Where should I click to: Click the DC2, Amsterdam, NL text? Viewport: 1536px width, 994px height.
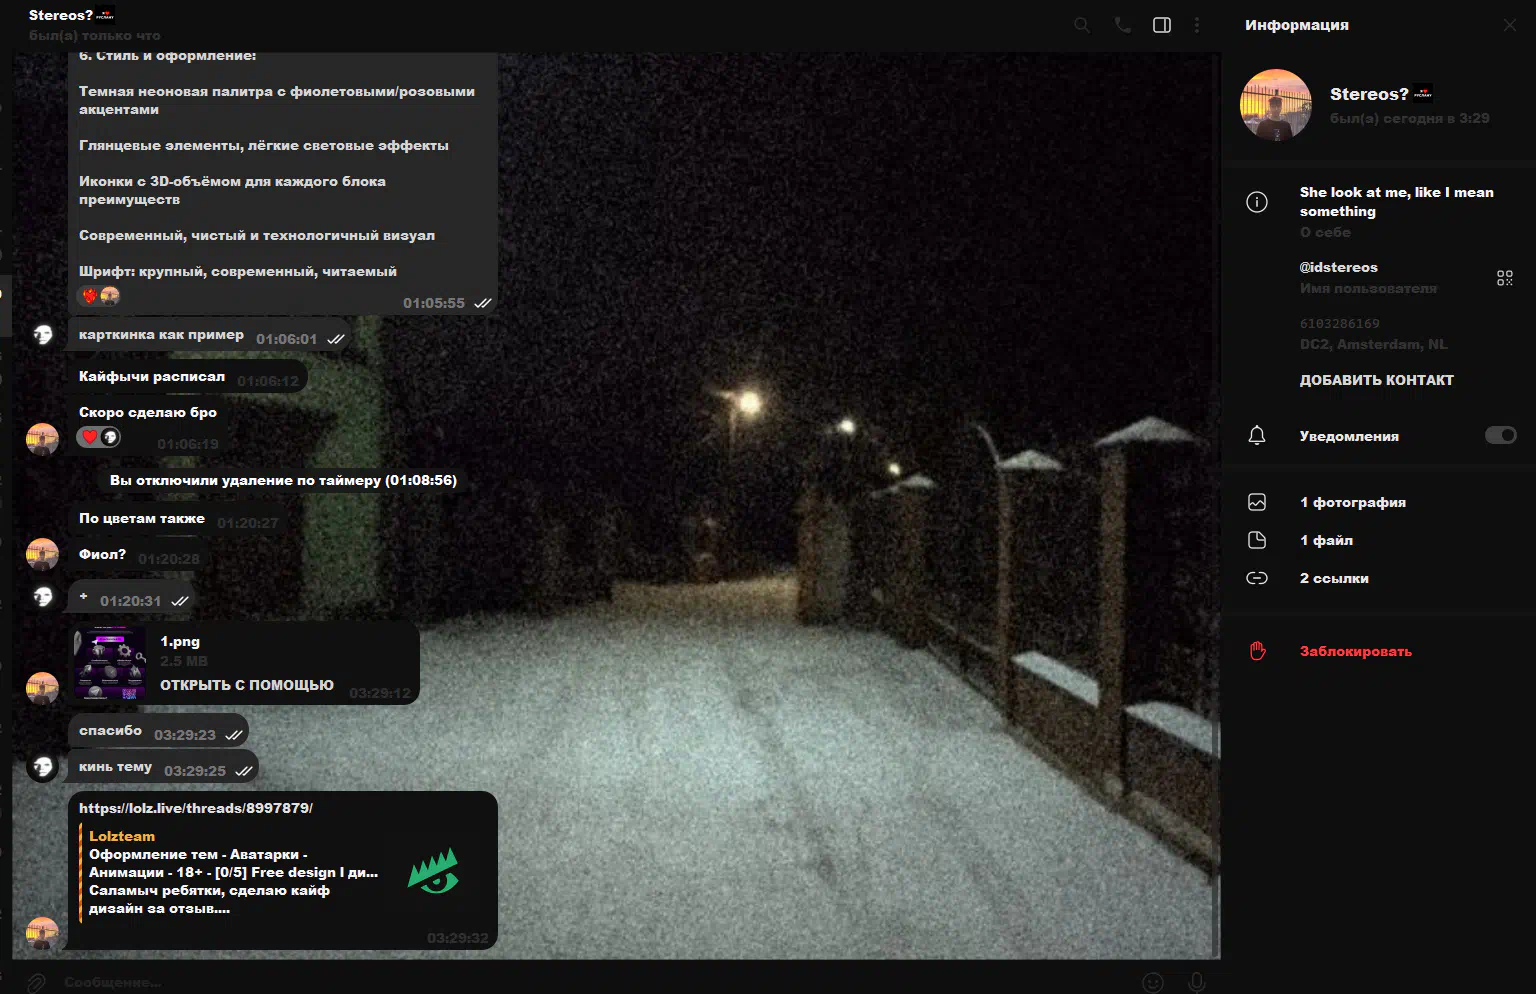click(x=1373, y=344)
